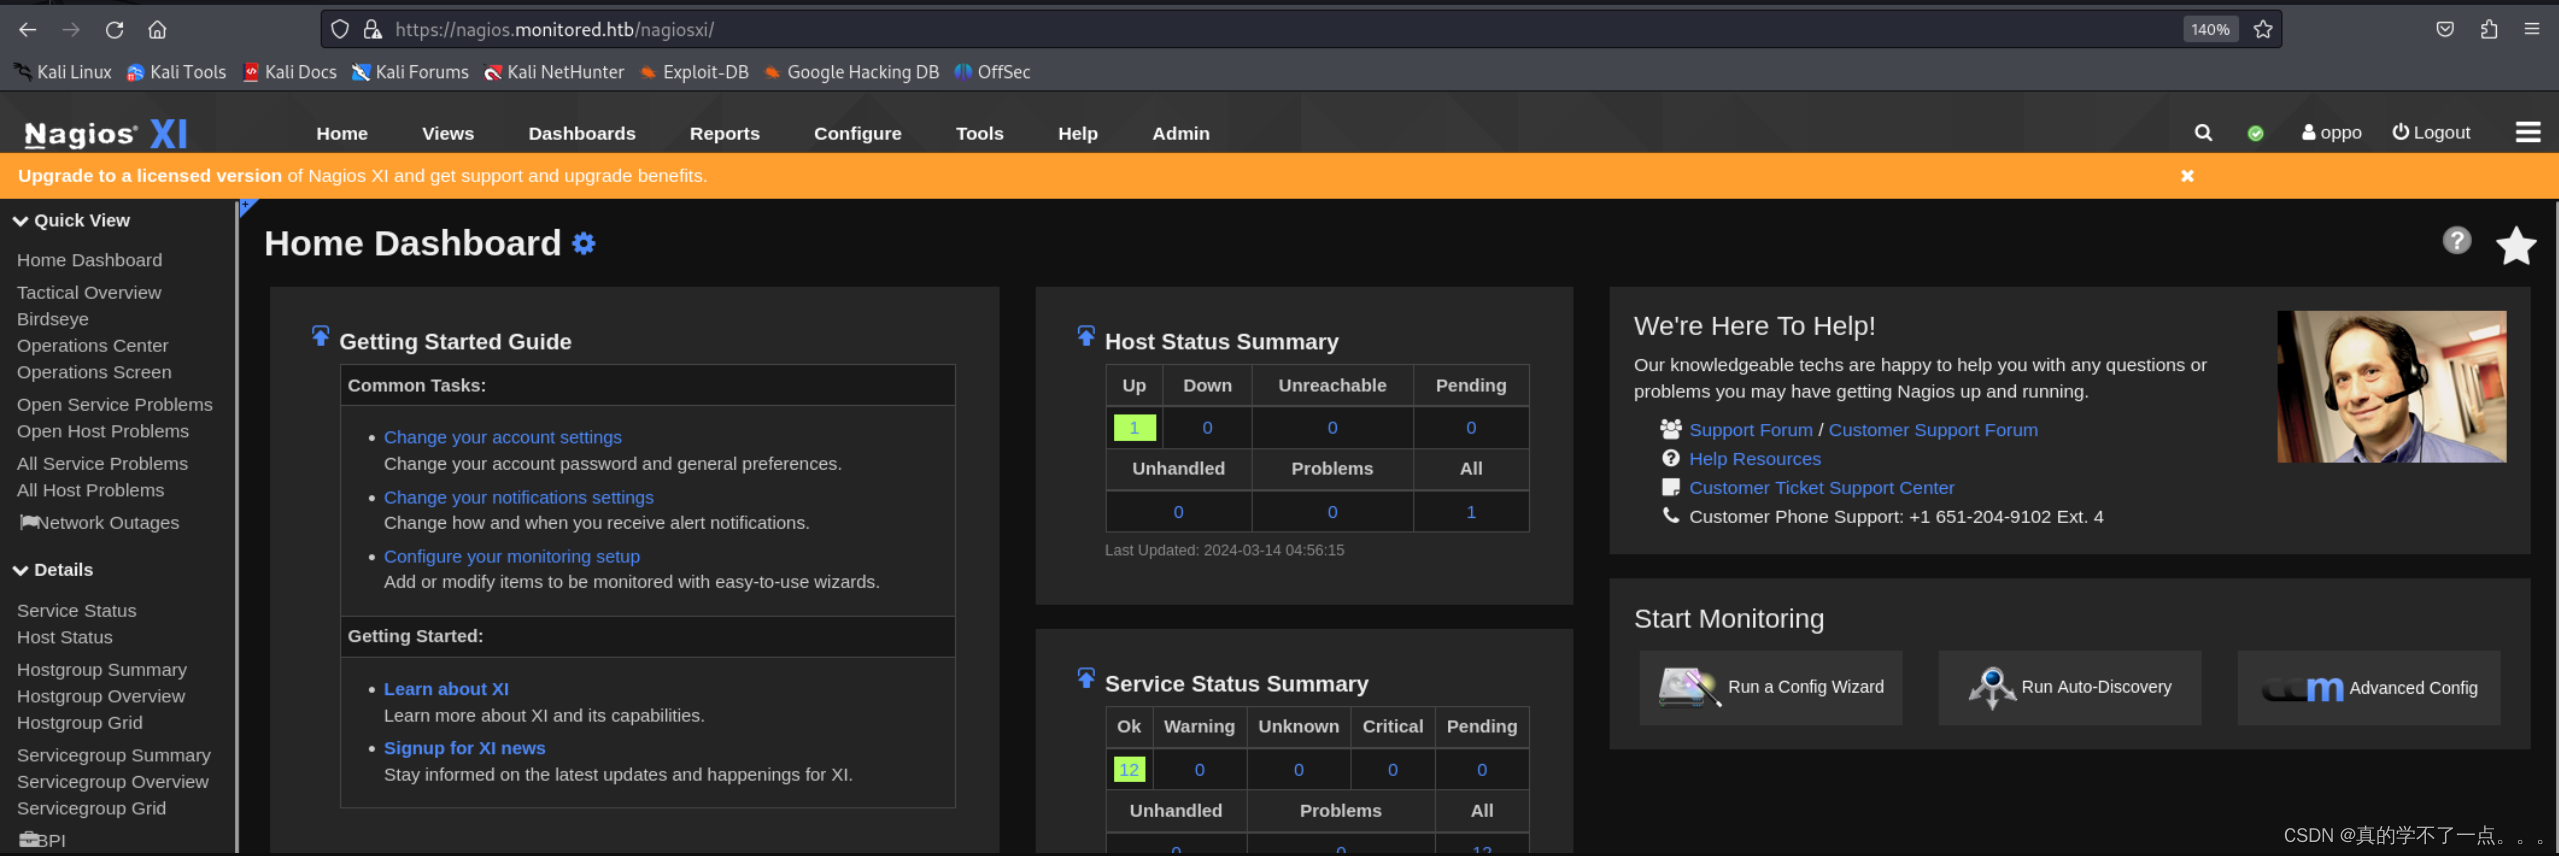This screenshot has height=856, width=2559.
Task: Check the green system status icon
Action: click(x=2255, y=133)
